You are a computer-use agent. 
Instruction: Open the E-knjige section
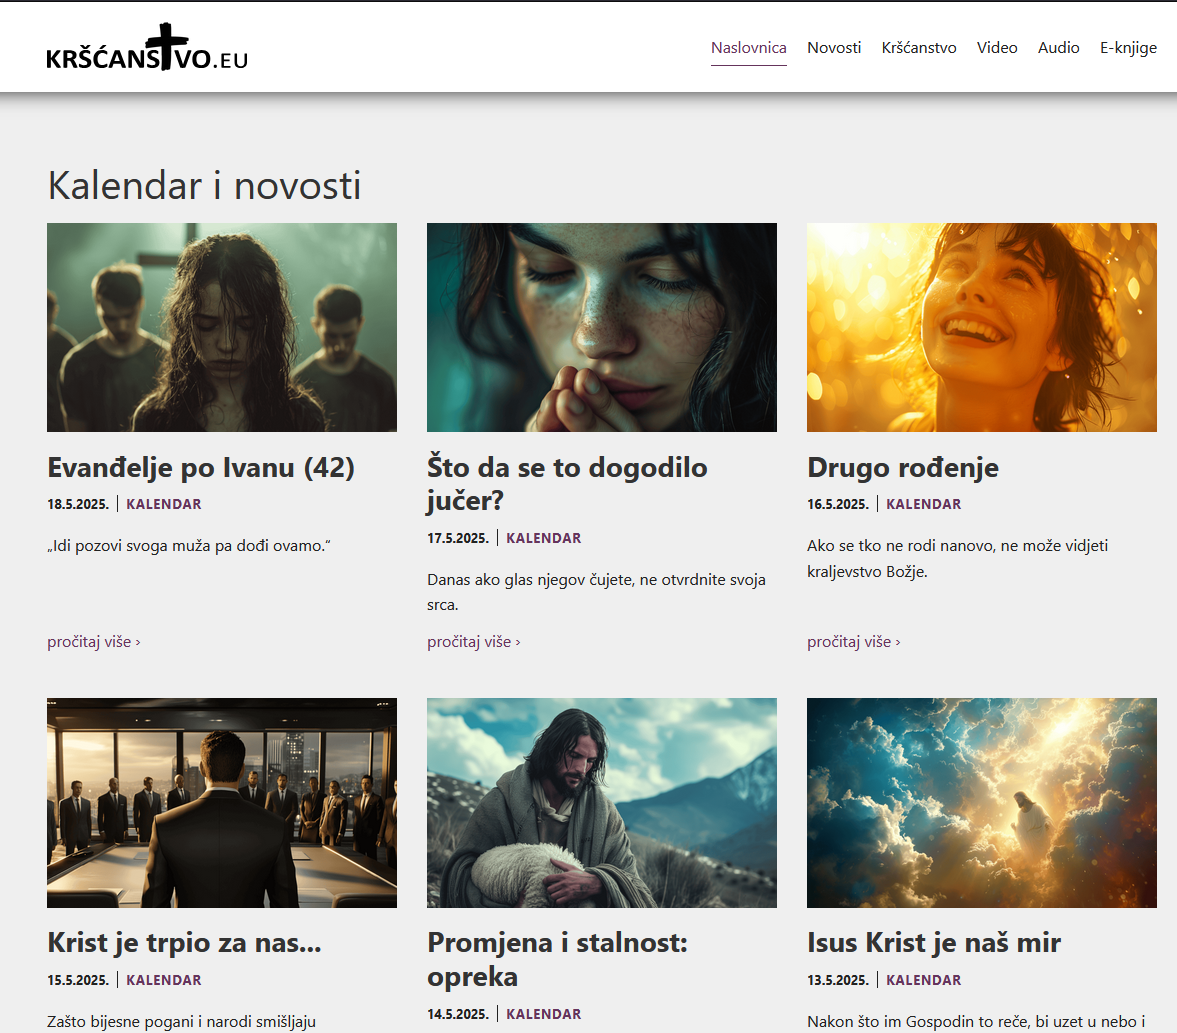pyautogui.click(x=1128, y=47)
